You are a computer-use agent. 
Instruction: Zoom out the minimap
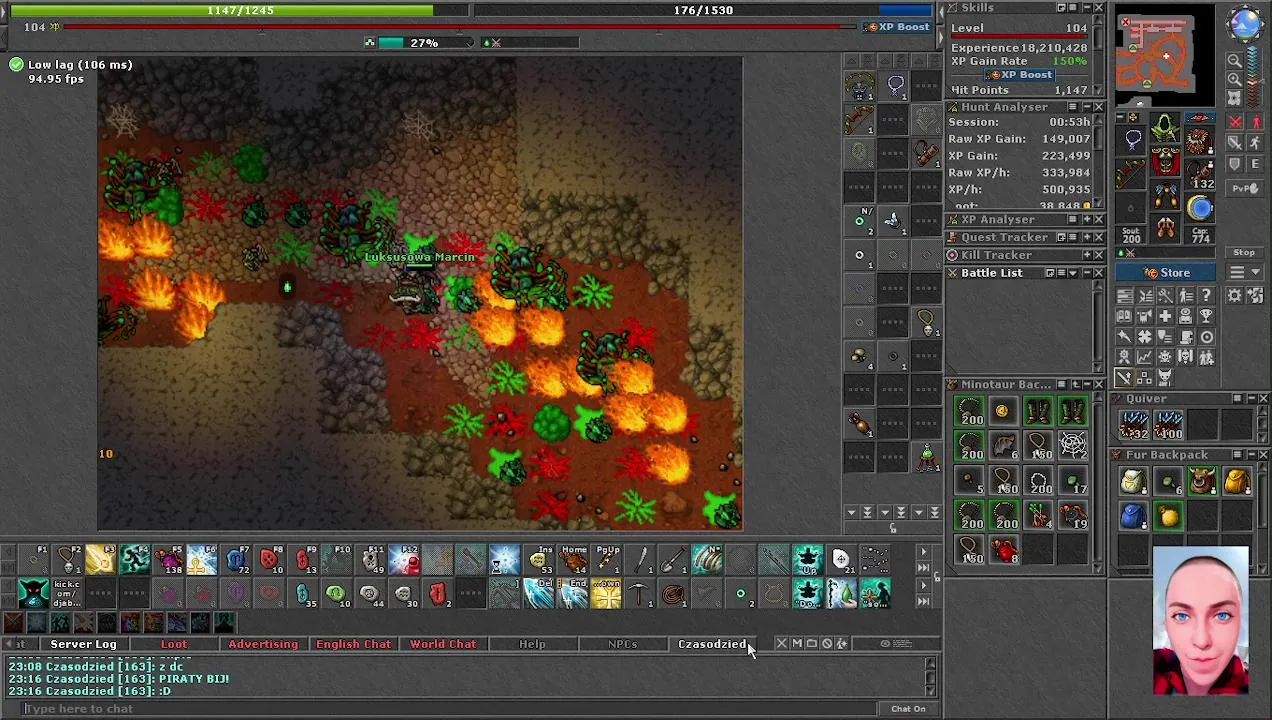click(1234, 61)
